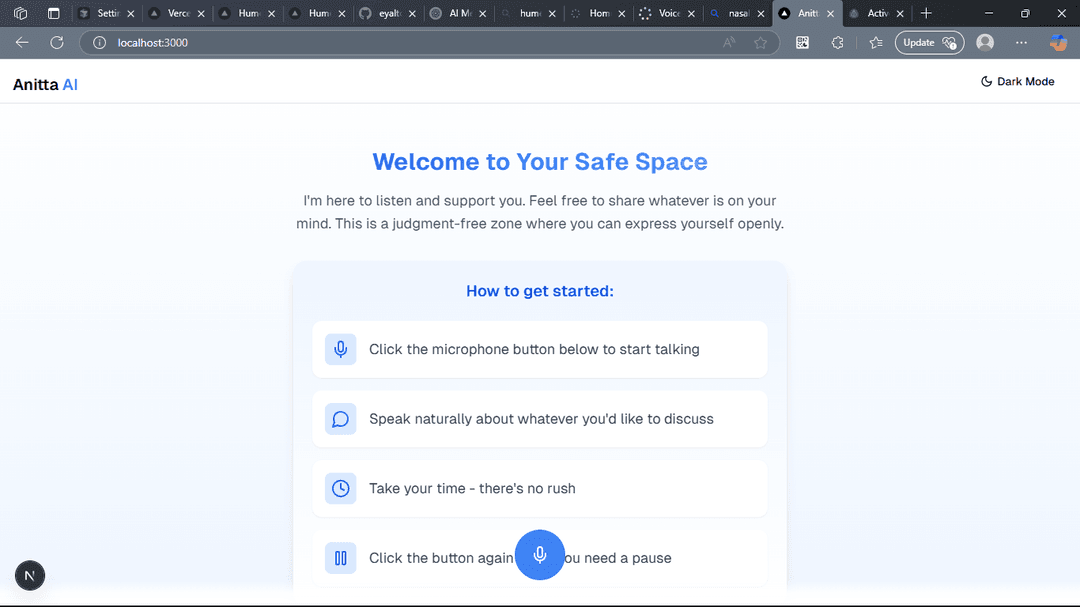Switch to the Voice tab

tap(660, 14)
